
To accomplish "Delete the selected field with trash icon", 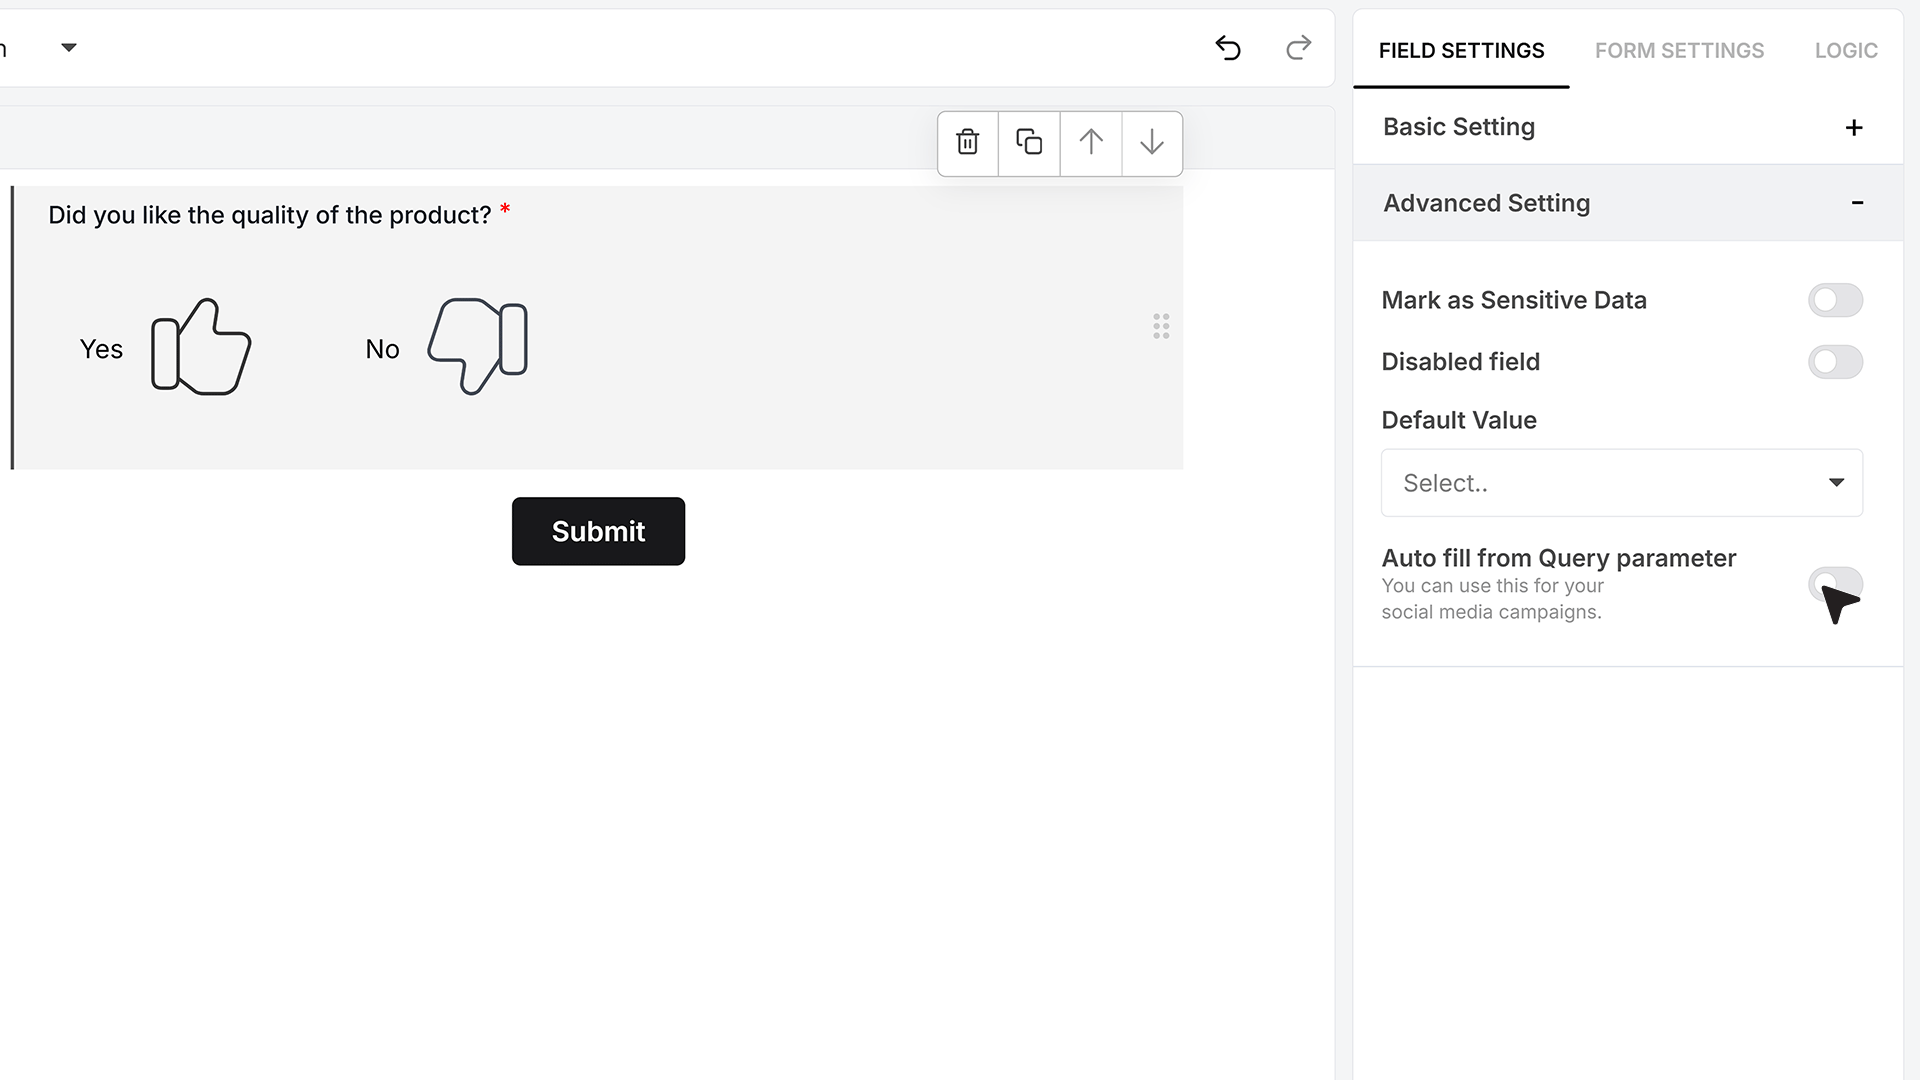I will [x=967, y=143].
